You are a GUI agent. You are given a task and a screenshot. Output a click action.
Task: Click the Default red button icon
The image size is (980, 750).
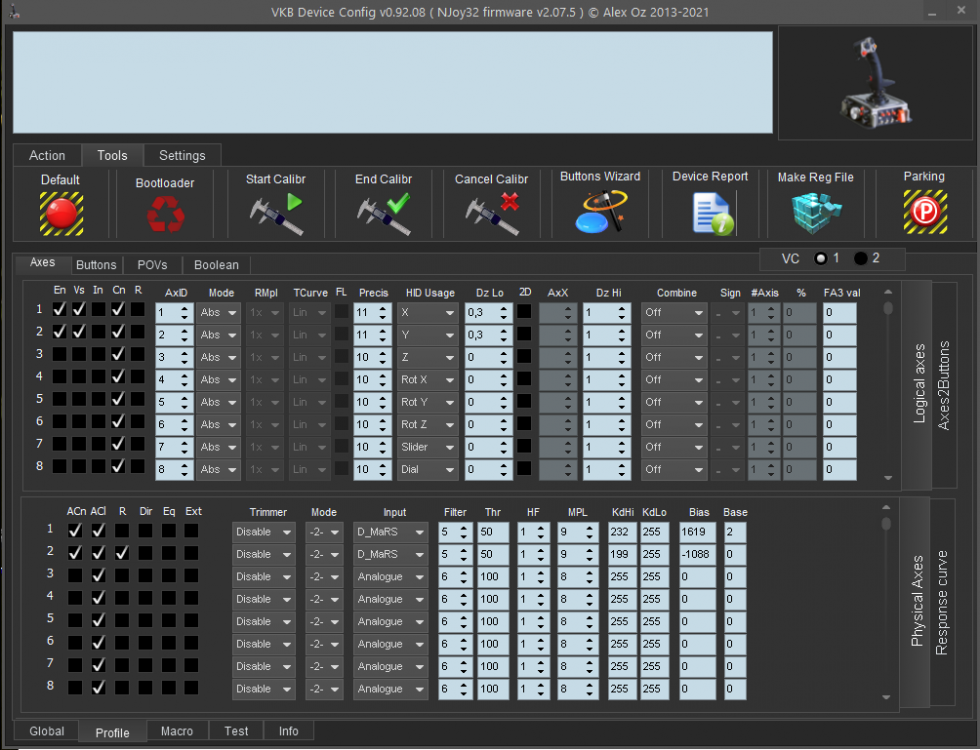point(61,213)
